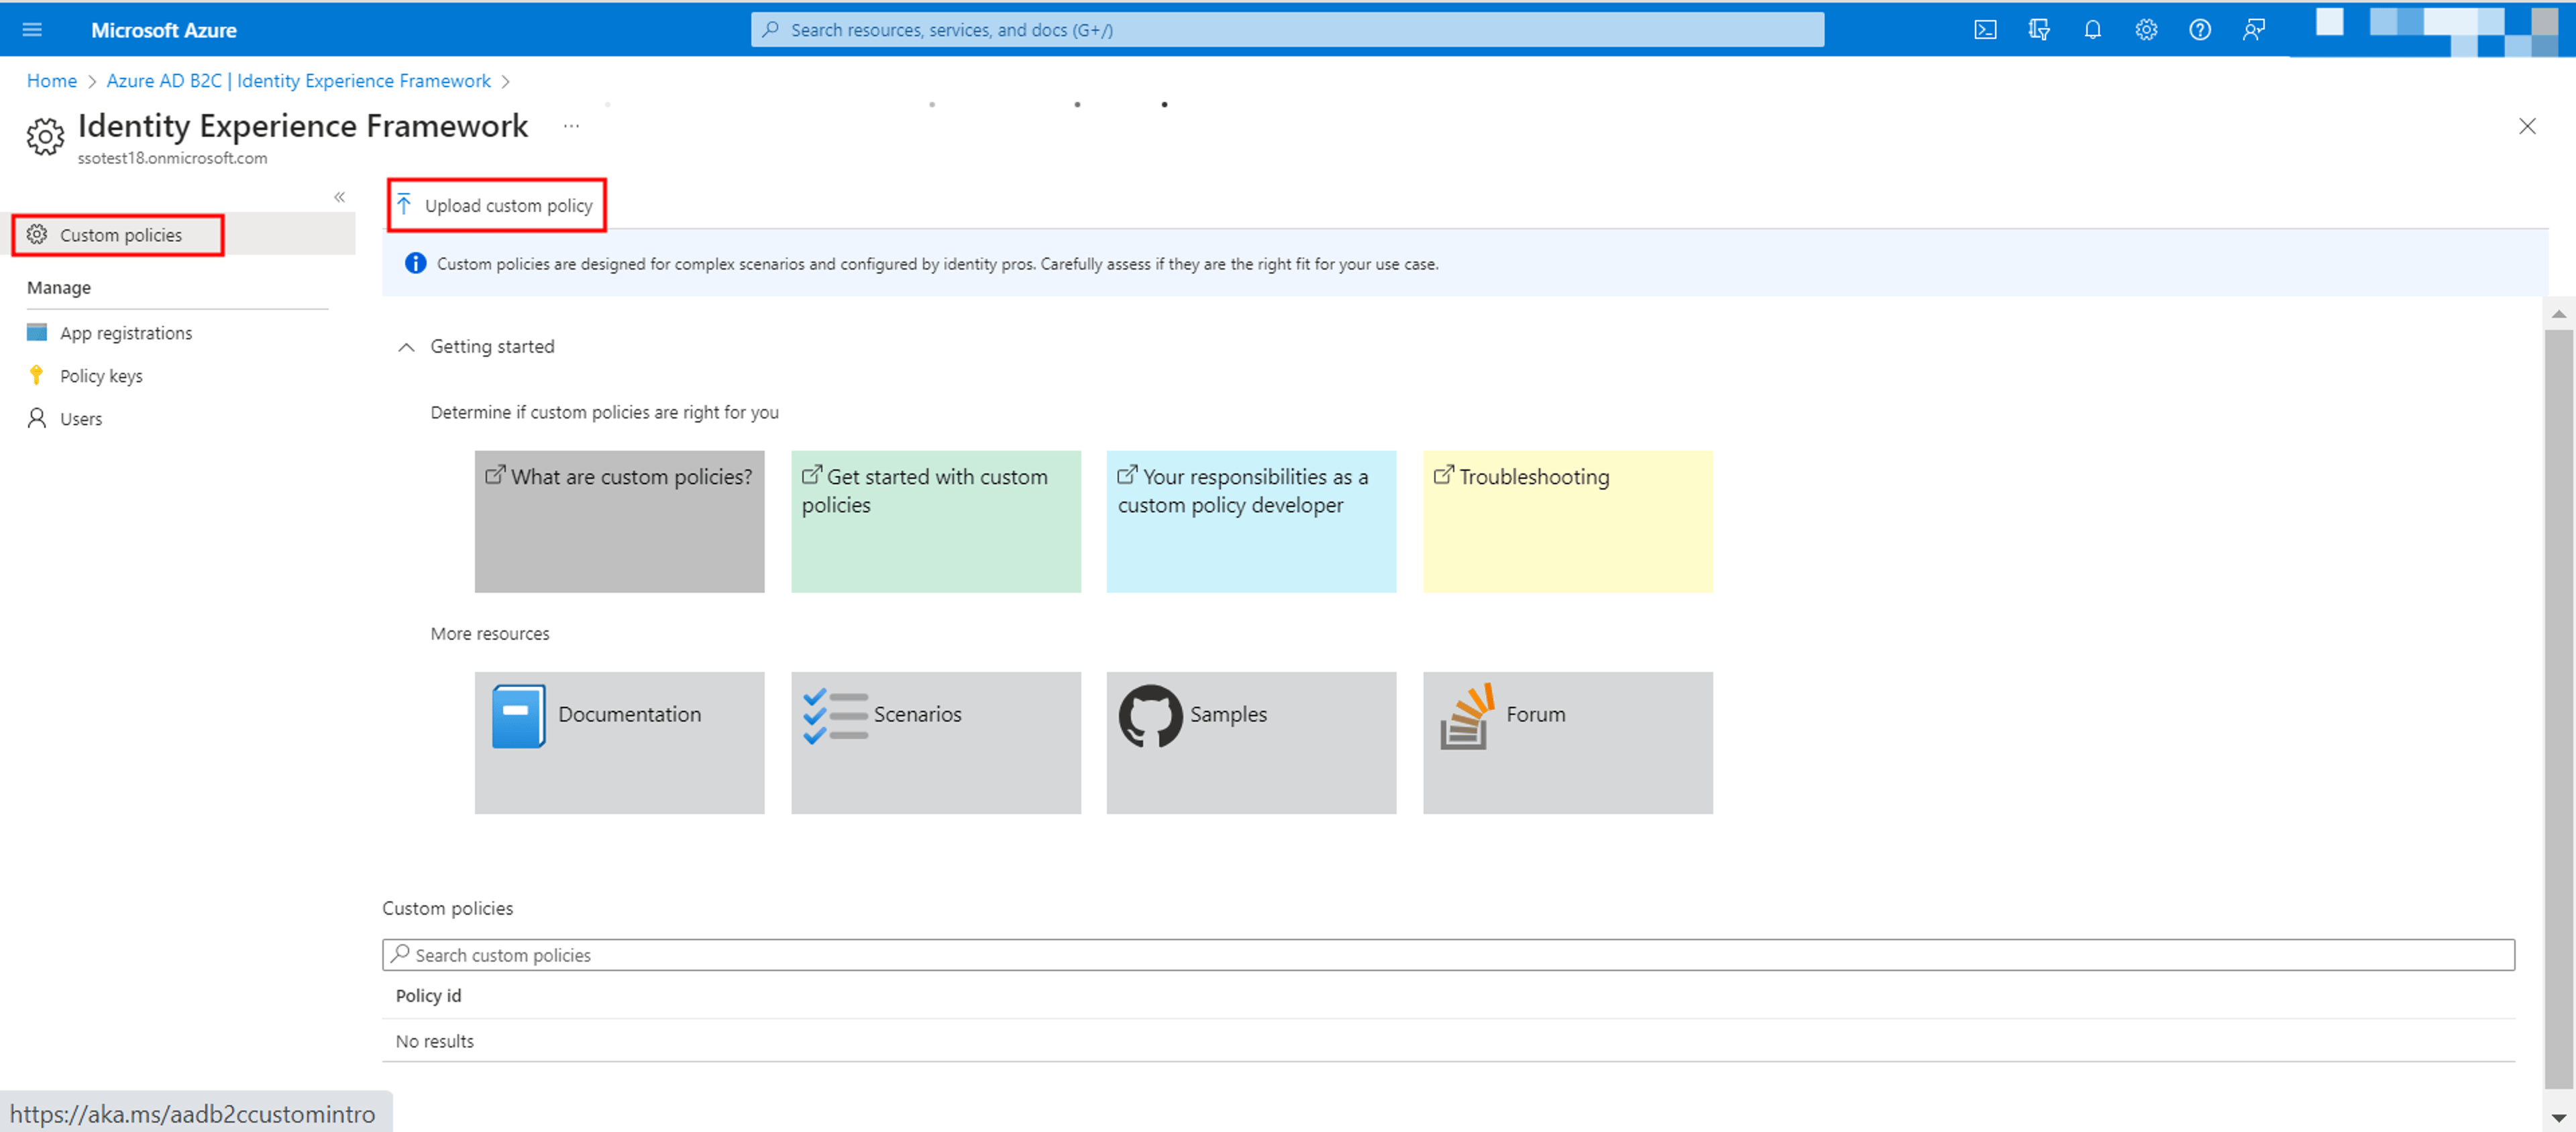Screen dimensions: 2576x1132
Task: Click the Microsoft Azure logo text
Action: (164, 30)
